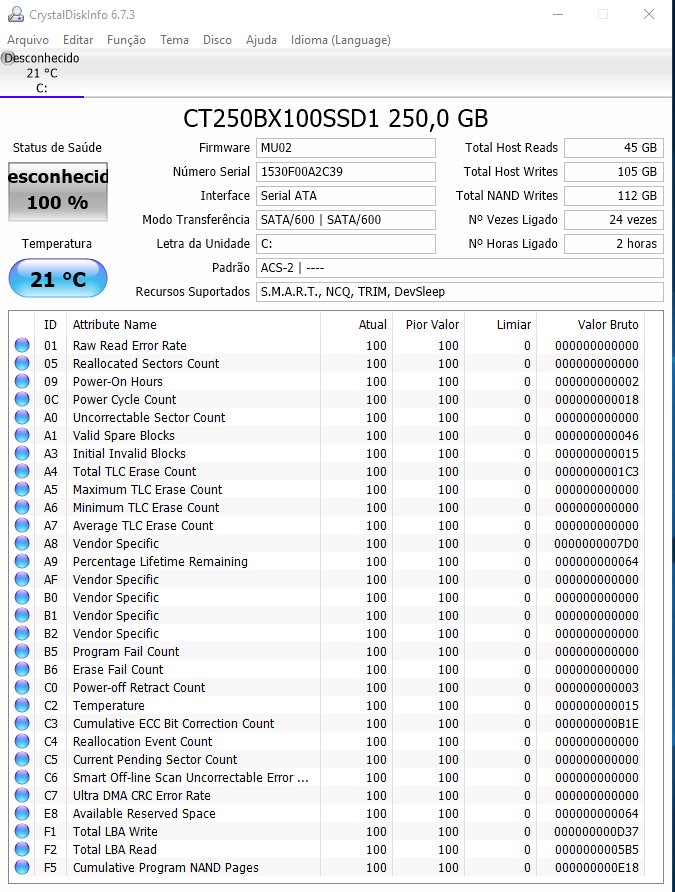
Task: Open the Tema menu
Action: (x=174, y=40)
